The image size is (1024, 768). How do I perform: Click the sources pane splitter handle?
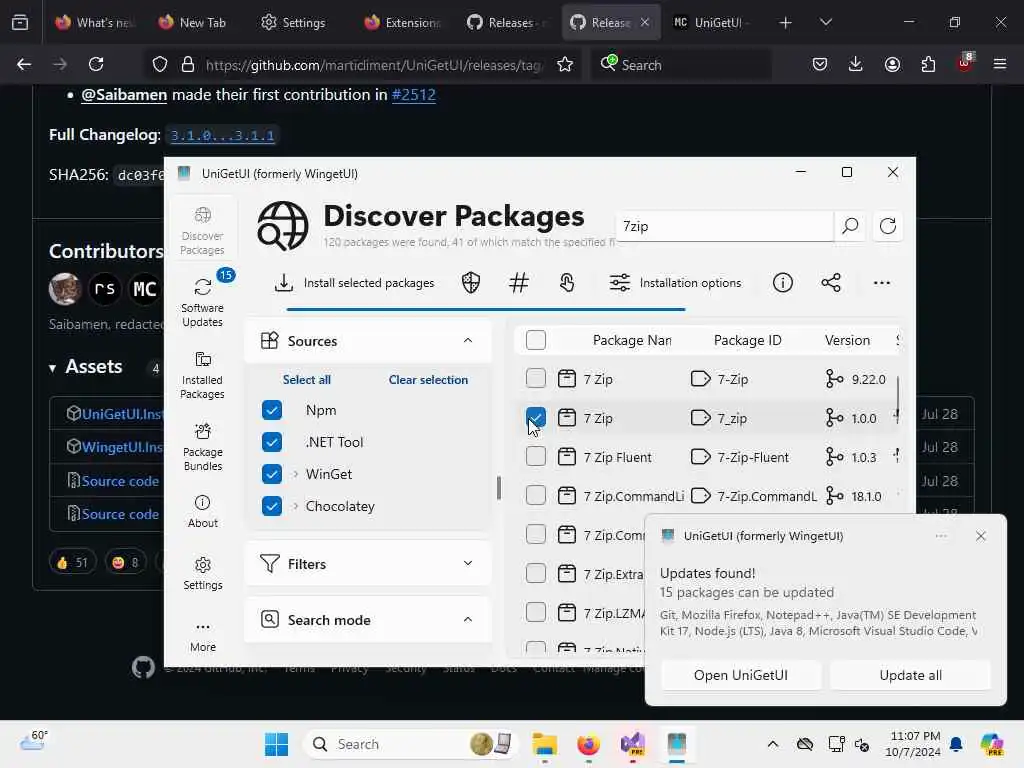499,488
